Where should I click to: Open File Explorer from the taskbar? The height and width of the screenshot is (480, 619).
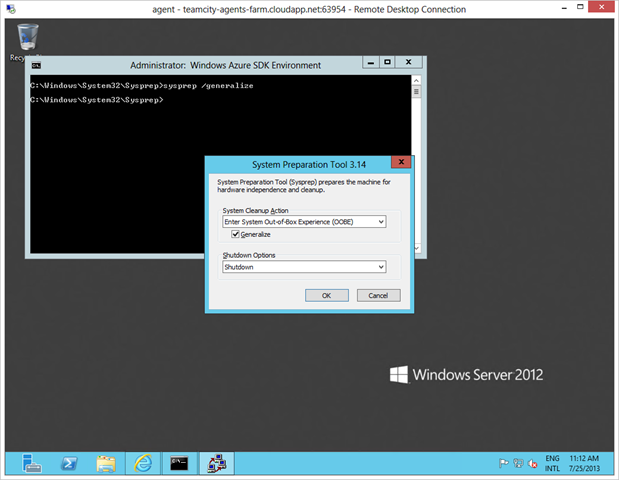(106, 463)
